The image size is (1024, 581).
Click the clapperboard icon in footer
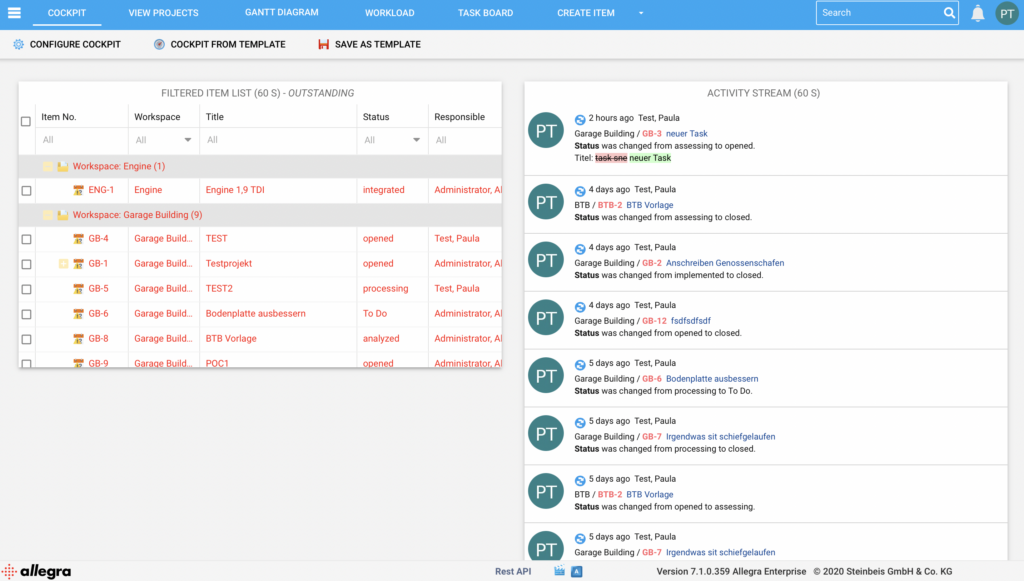coord(559,572)
